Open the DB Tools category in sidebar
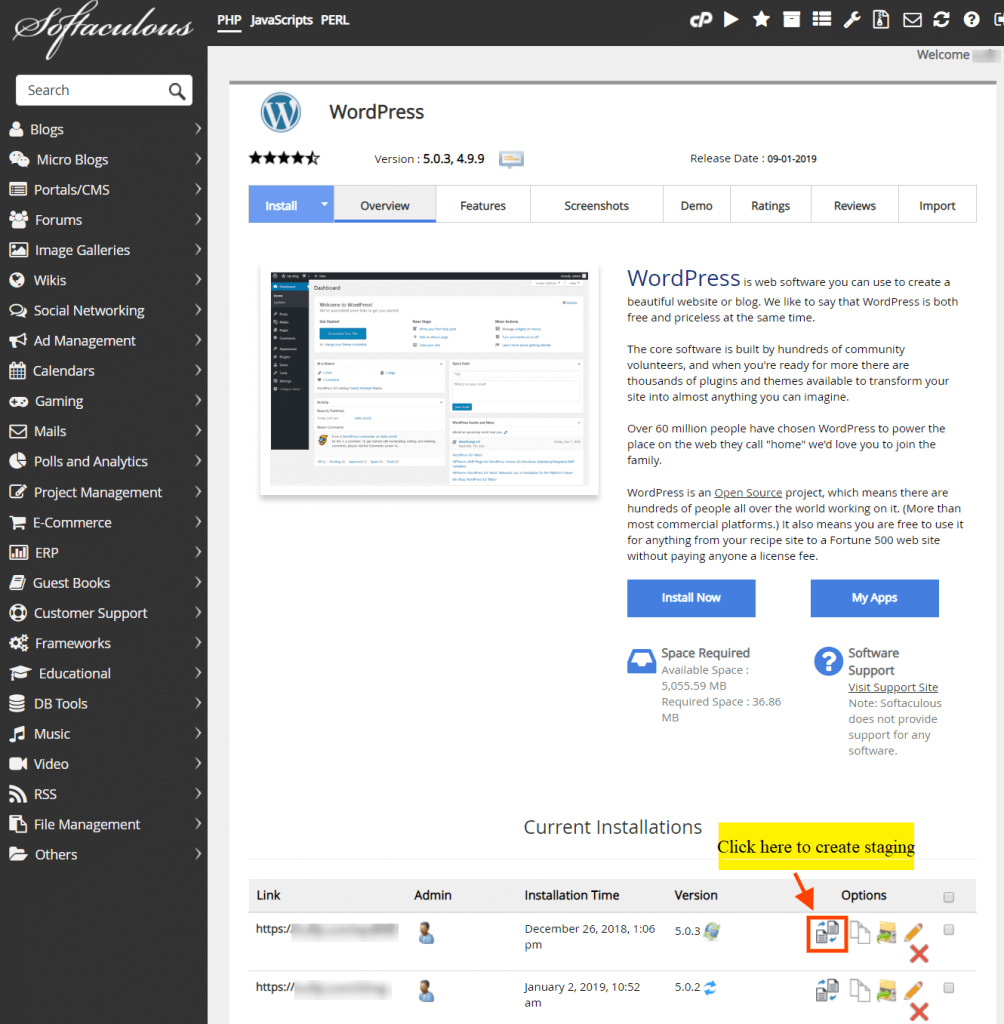This screenshot has width=1004, height=1024. pos(60,703)
